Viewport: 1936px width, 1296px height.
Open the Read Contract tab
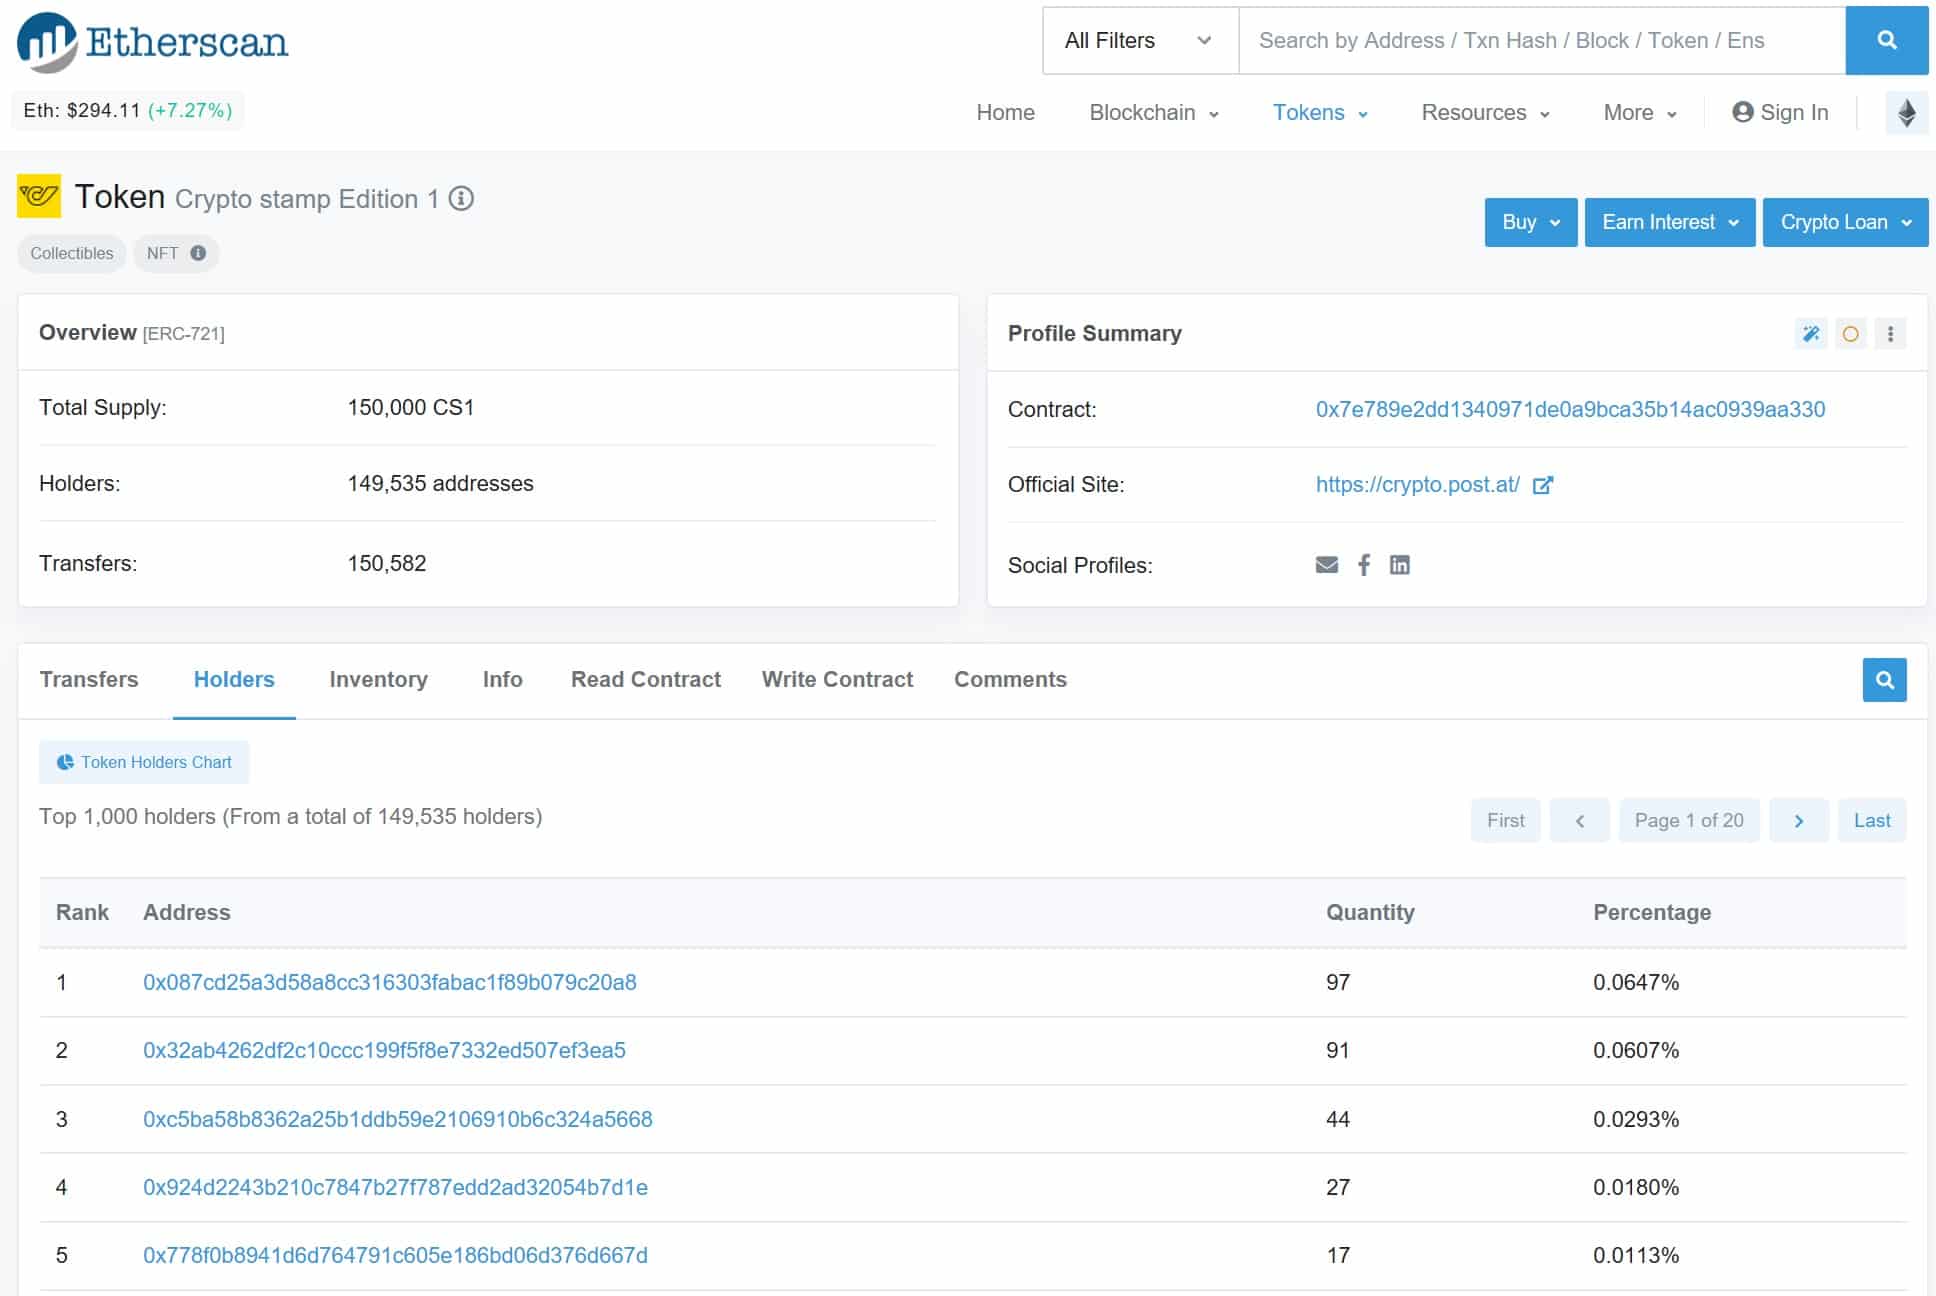coord(646,680)
